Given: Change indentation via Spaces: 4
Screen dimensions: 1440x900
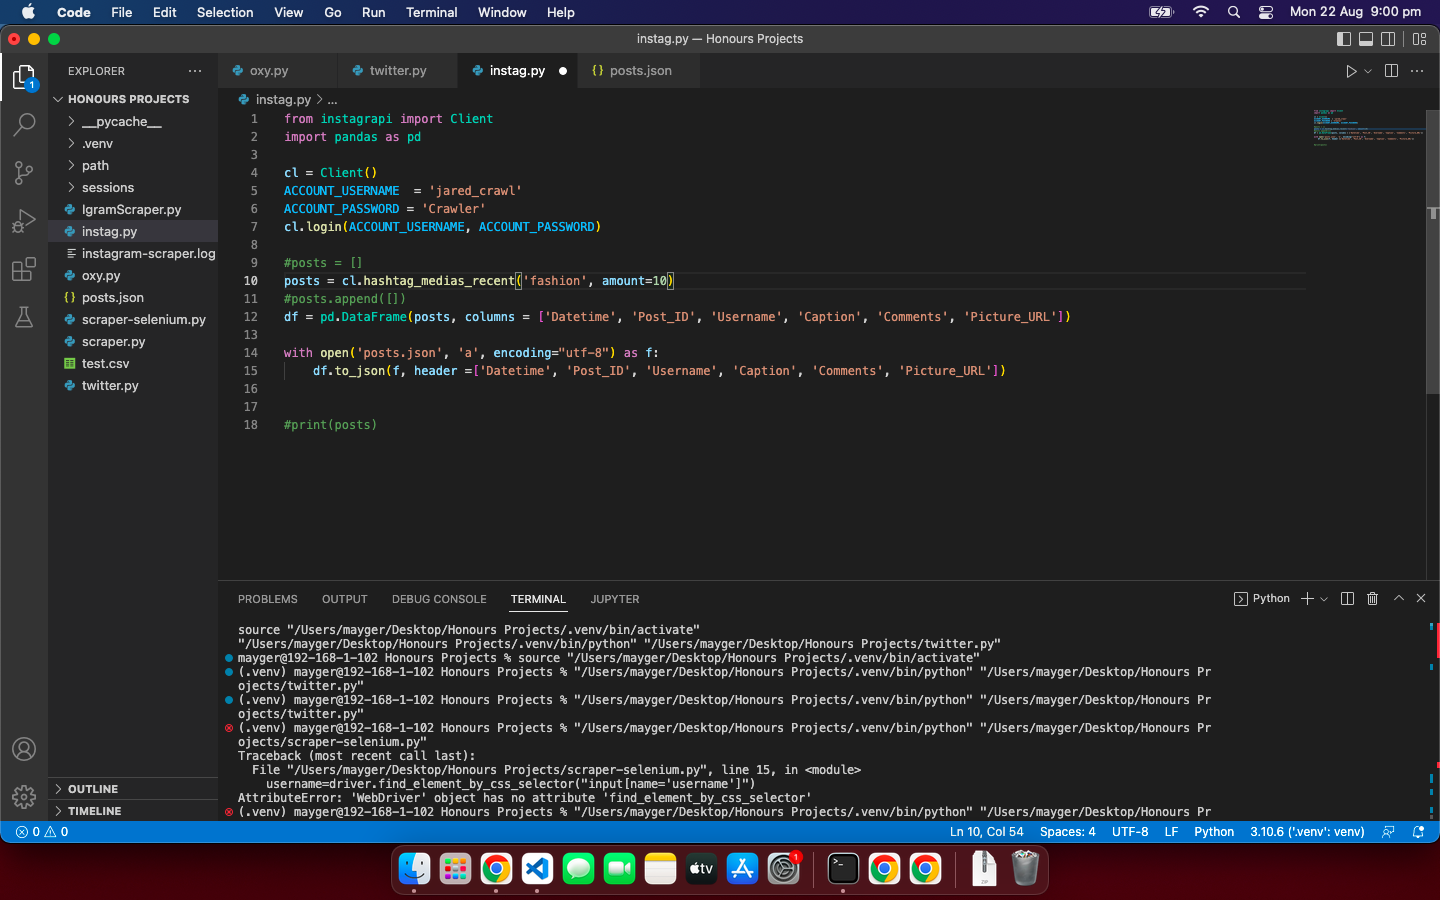Looking at the screenshot, I should [x=1067, y=832].
